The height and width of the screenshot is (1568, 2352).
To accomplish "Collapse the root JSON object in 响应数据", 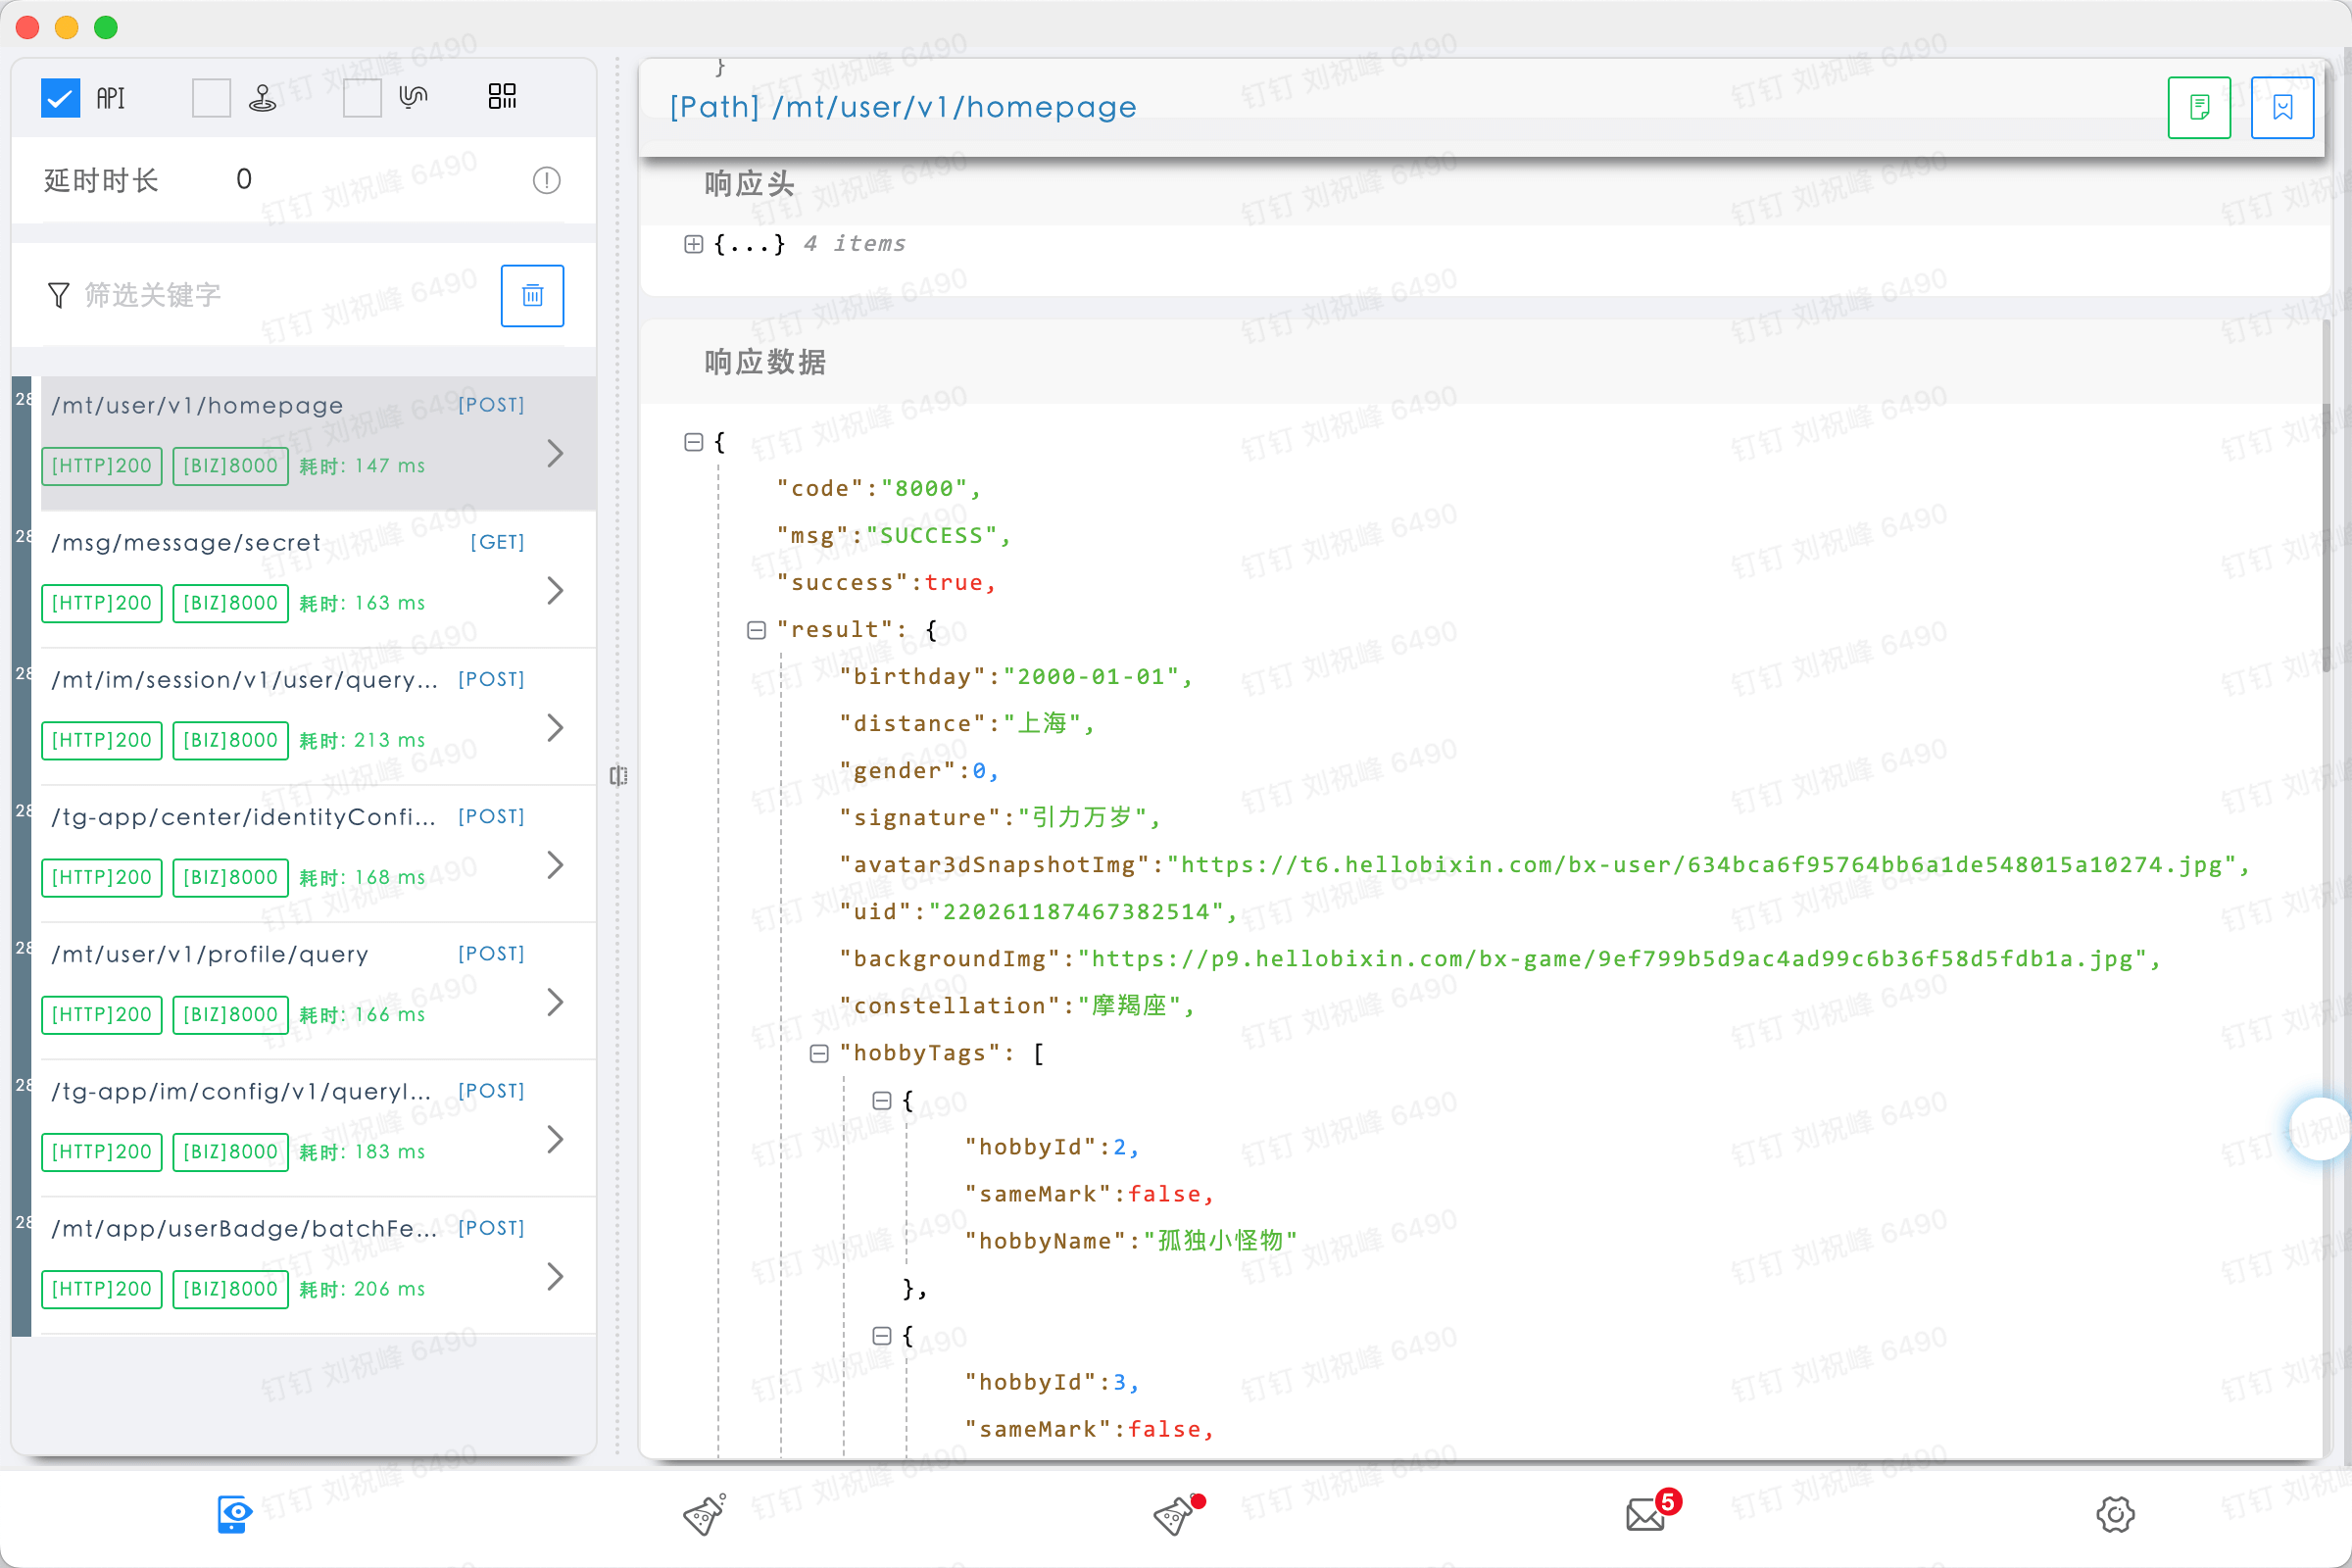I will (693, 441).
